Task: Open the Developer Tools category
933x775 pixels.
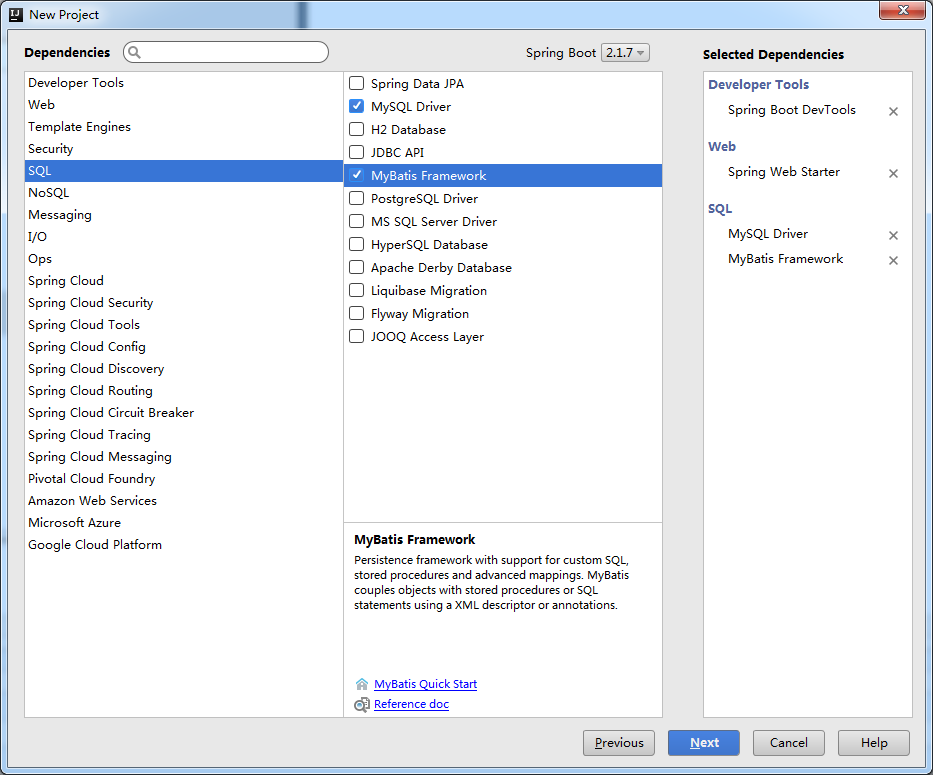Action: click(76, 83)
